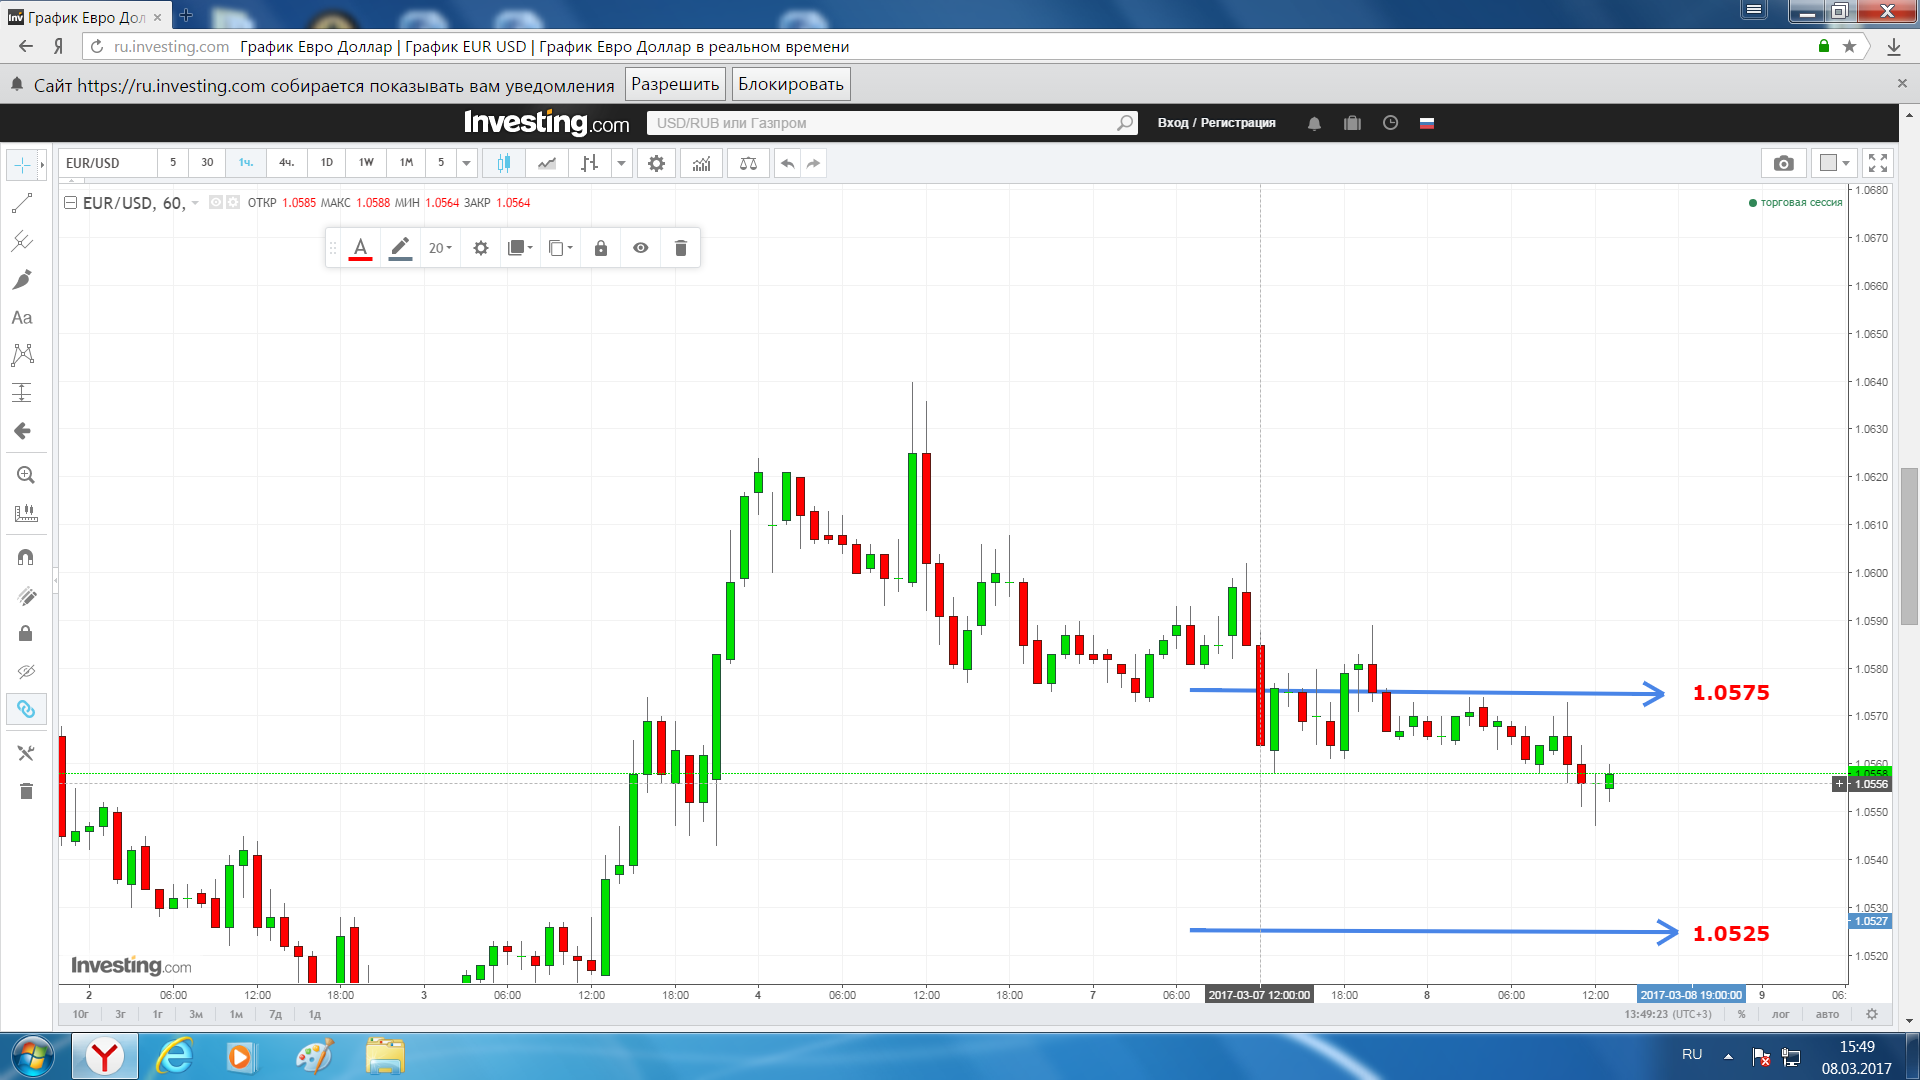Screen dimensions: 1920x1080
Task: Select the XABCD pattern tool
Action: pos(22,355)
